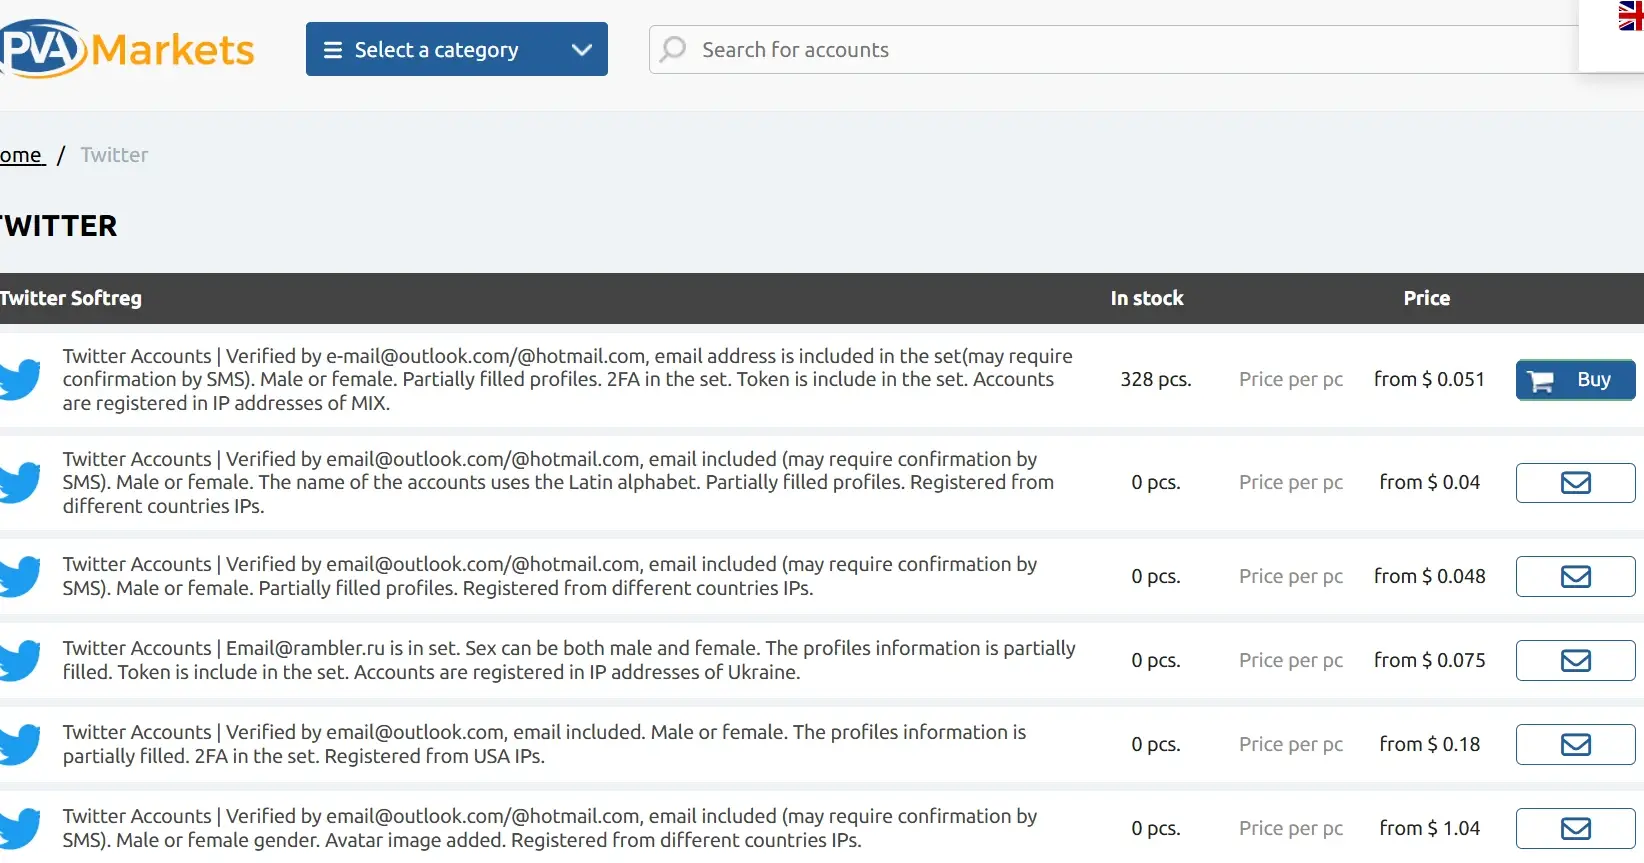
Task: Click the Twitter Softreg table header
Action: point(71,298)
